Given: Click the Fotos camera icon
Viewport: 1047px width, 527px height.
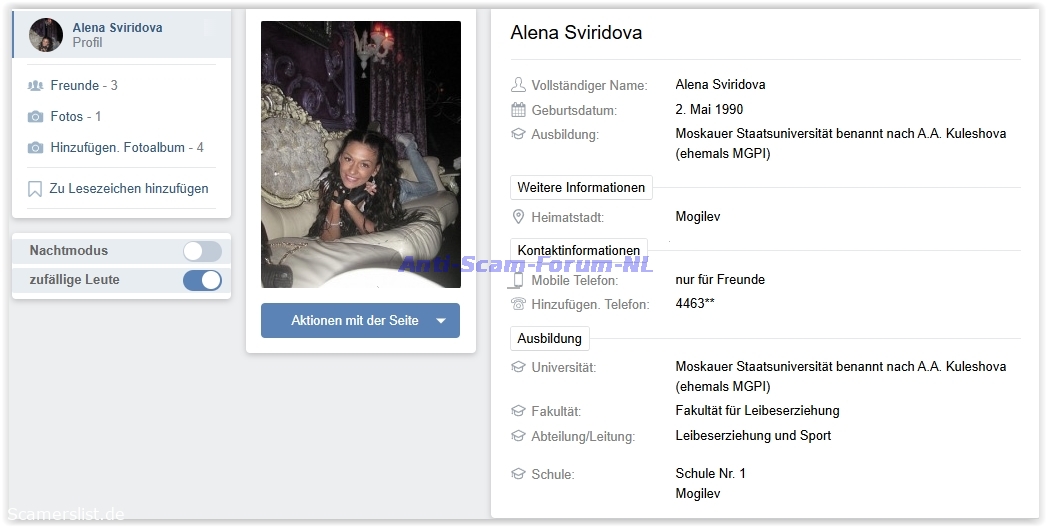Looking at the screenshot, I should tap(36, 117).
